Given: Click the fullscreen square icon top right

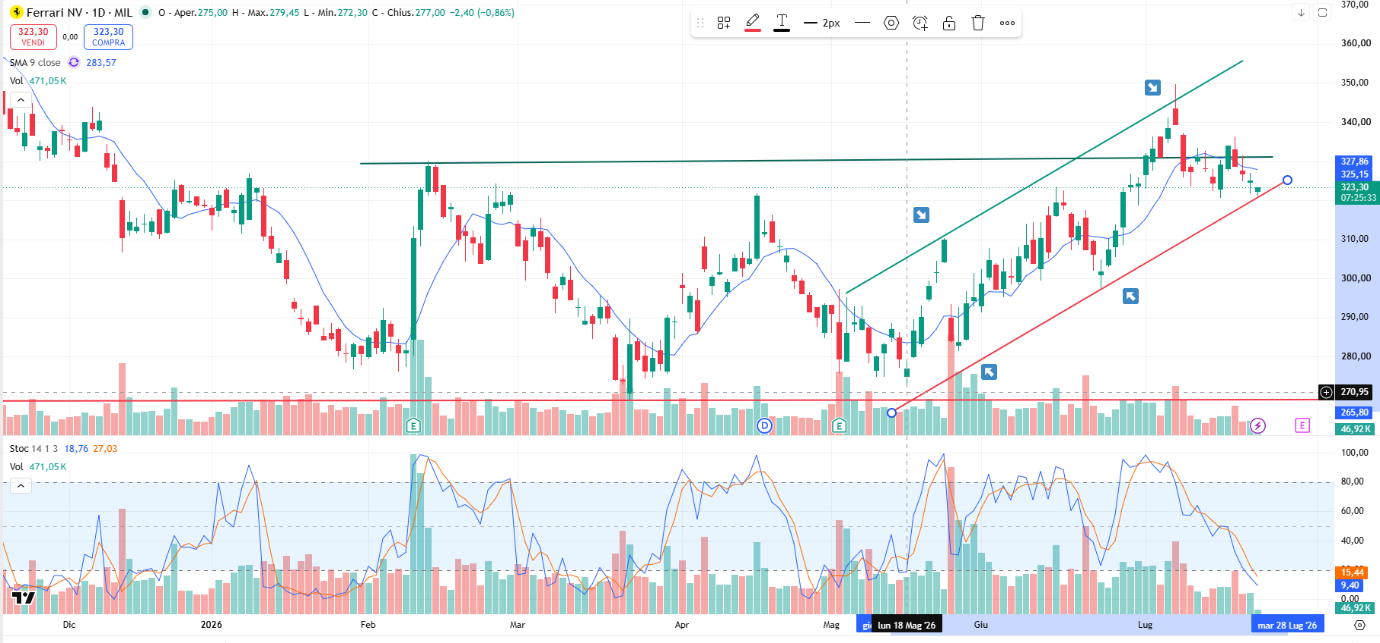Looking at the screenshot, I should coord(1323,12).
